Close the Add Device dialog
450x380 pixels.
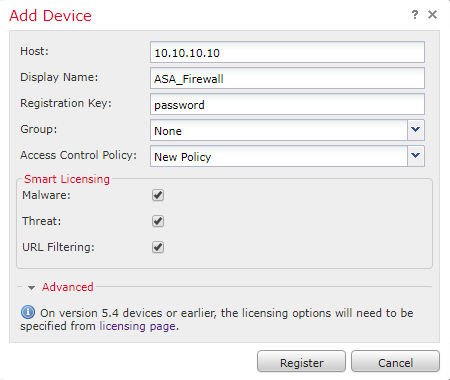click(432, 15)
